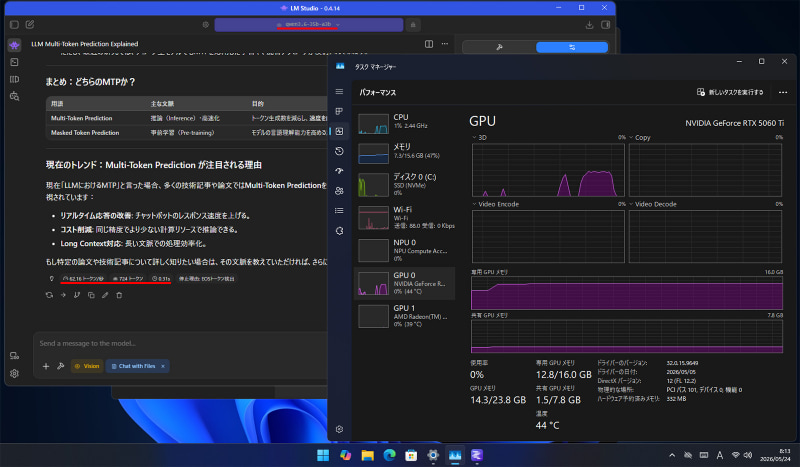Branch the conversation from this message
The height and width of the screenshot is (467, 800).
pyautogui.click(x=77, y=295)
